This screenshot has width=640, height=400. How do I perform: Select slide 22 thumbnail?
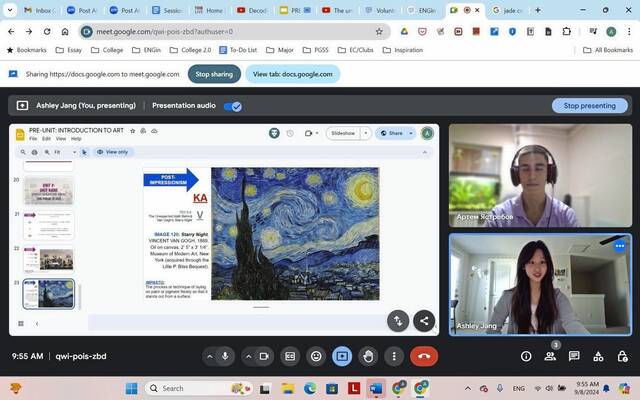pyautogui.click(x=49, y=260)
